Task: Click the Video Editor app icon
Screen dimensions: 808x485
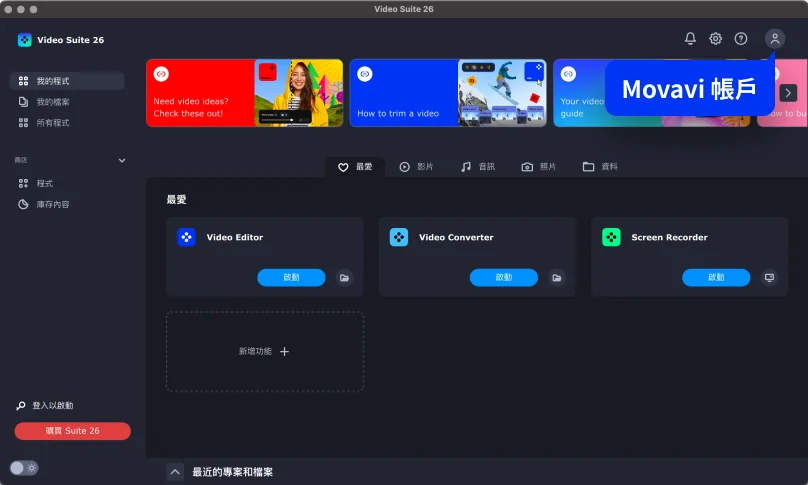Action: click(186, 237)
